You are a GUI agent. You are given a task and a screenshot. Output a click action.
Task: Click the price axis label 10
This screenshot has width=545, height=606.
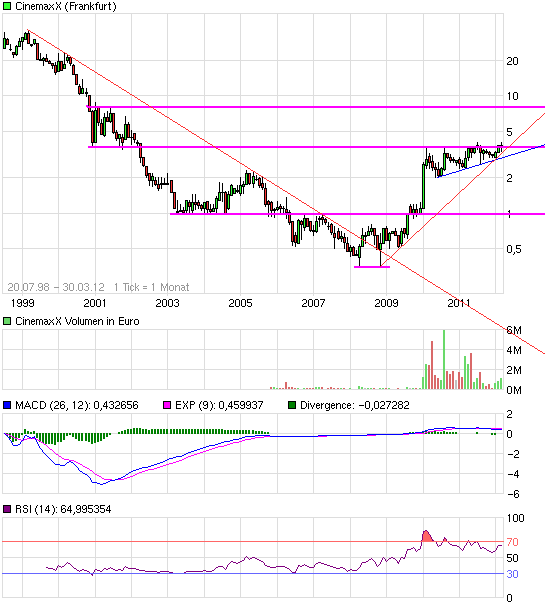click(x=513, y=96)
